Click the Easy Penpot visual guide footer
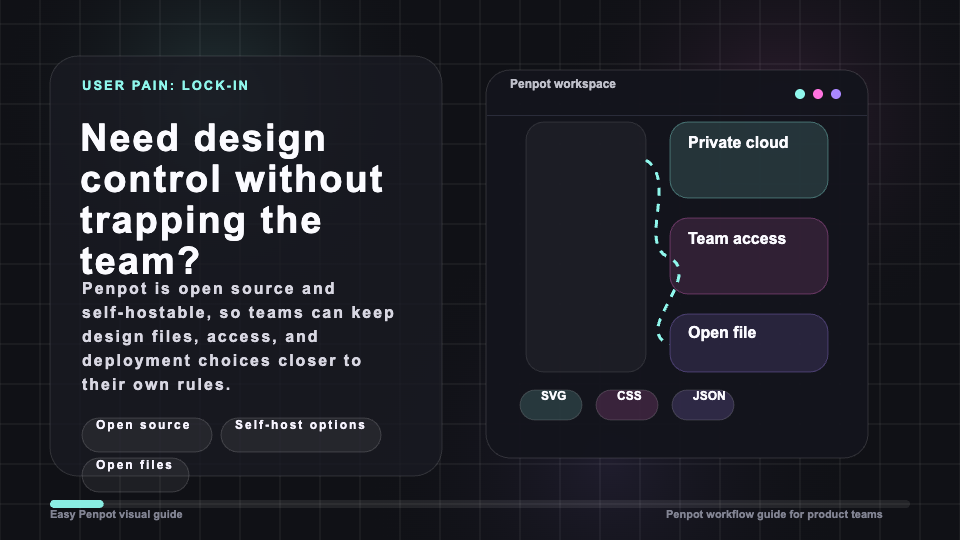The width and height of the screenshot is (960, 540). click(116, 514)
